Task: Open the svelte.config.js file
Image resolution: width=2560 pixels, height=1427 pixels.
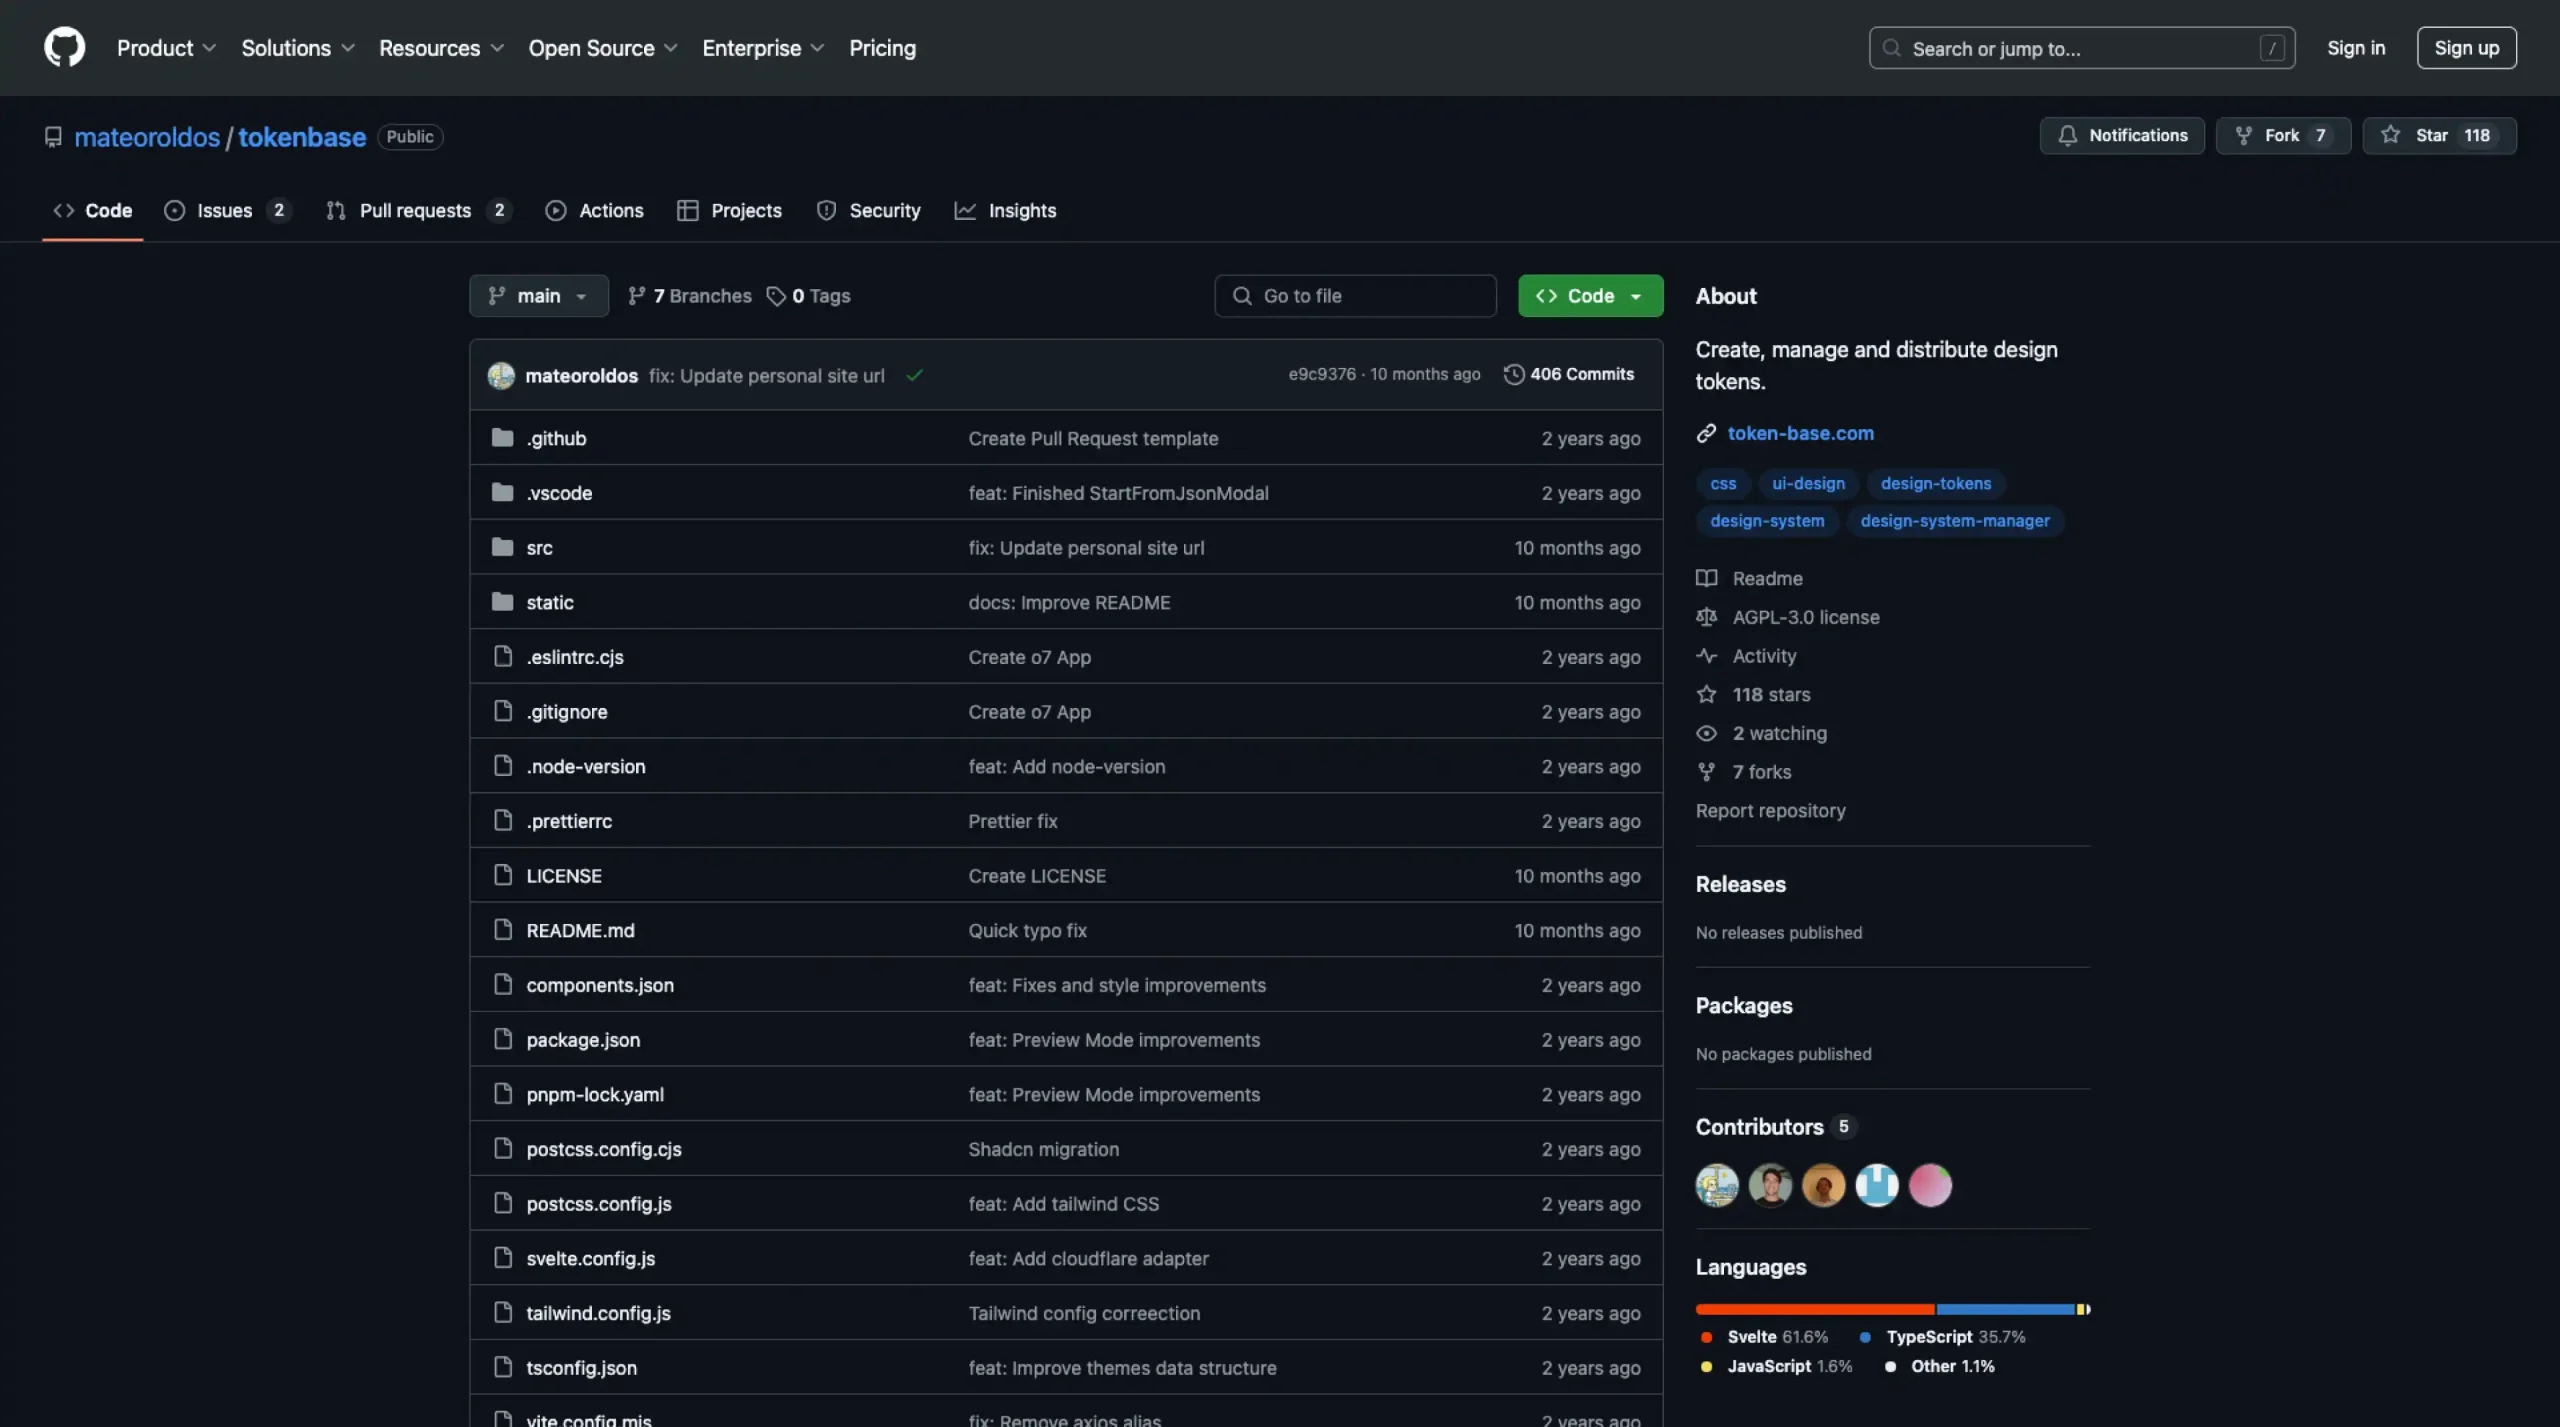Action: pyautogui.click(x=590, y=1258)
